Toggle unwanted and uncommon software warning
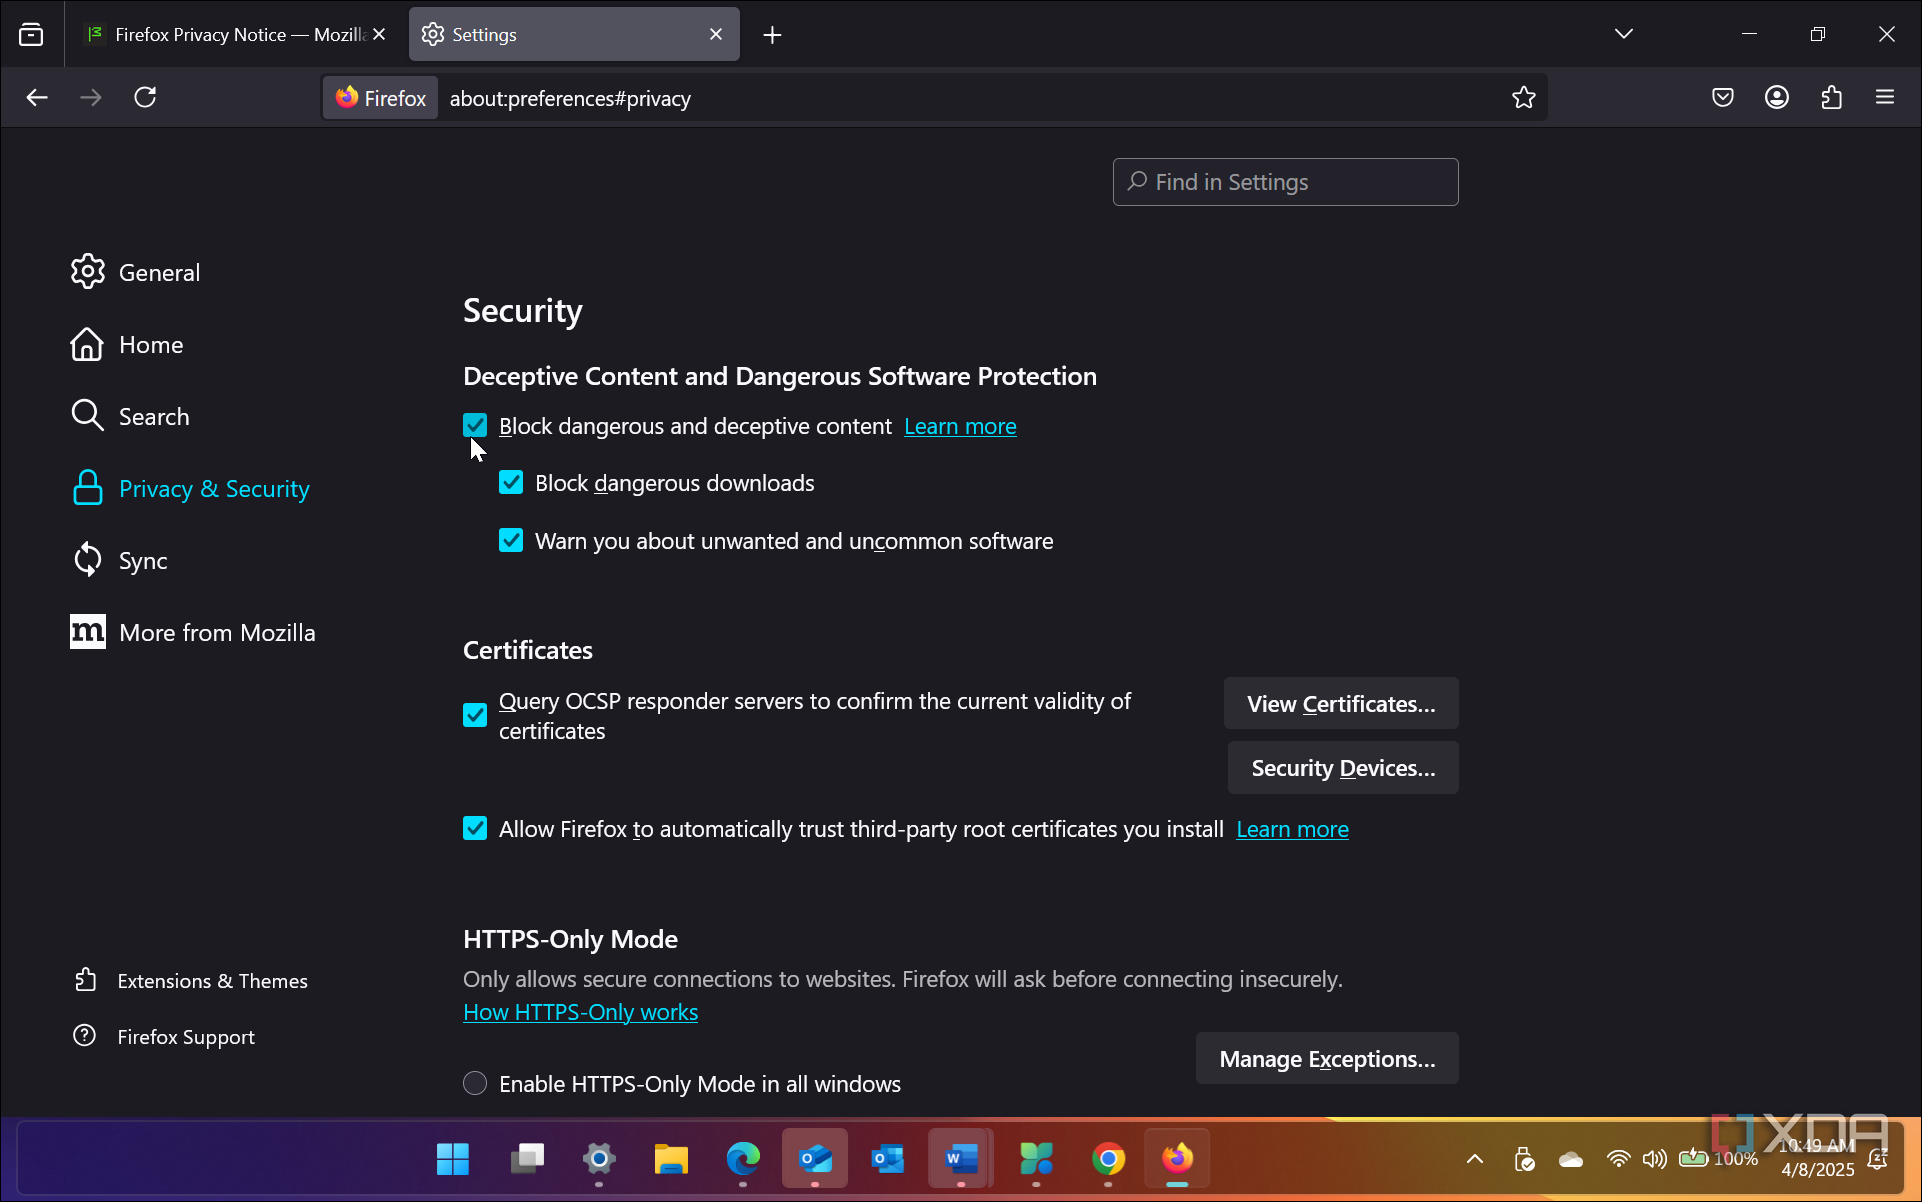 point(511,540)
